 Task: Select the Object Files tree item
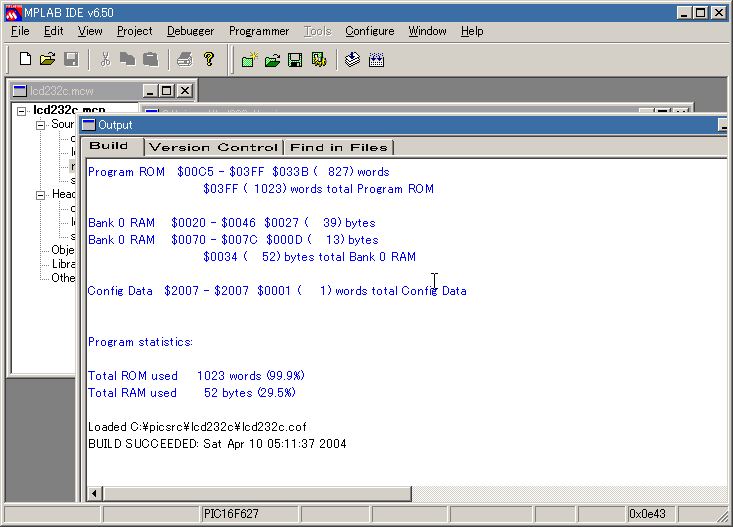click(63, 250)
